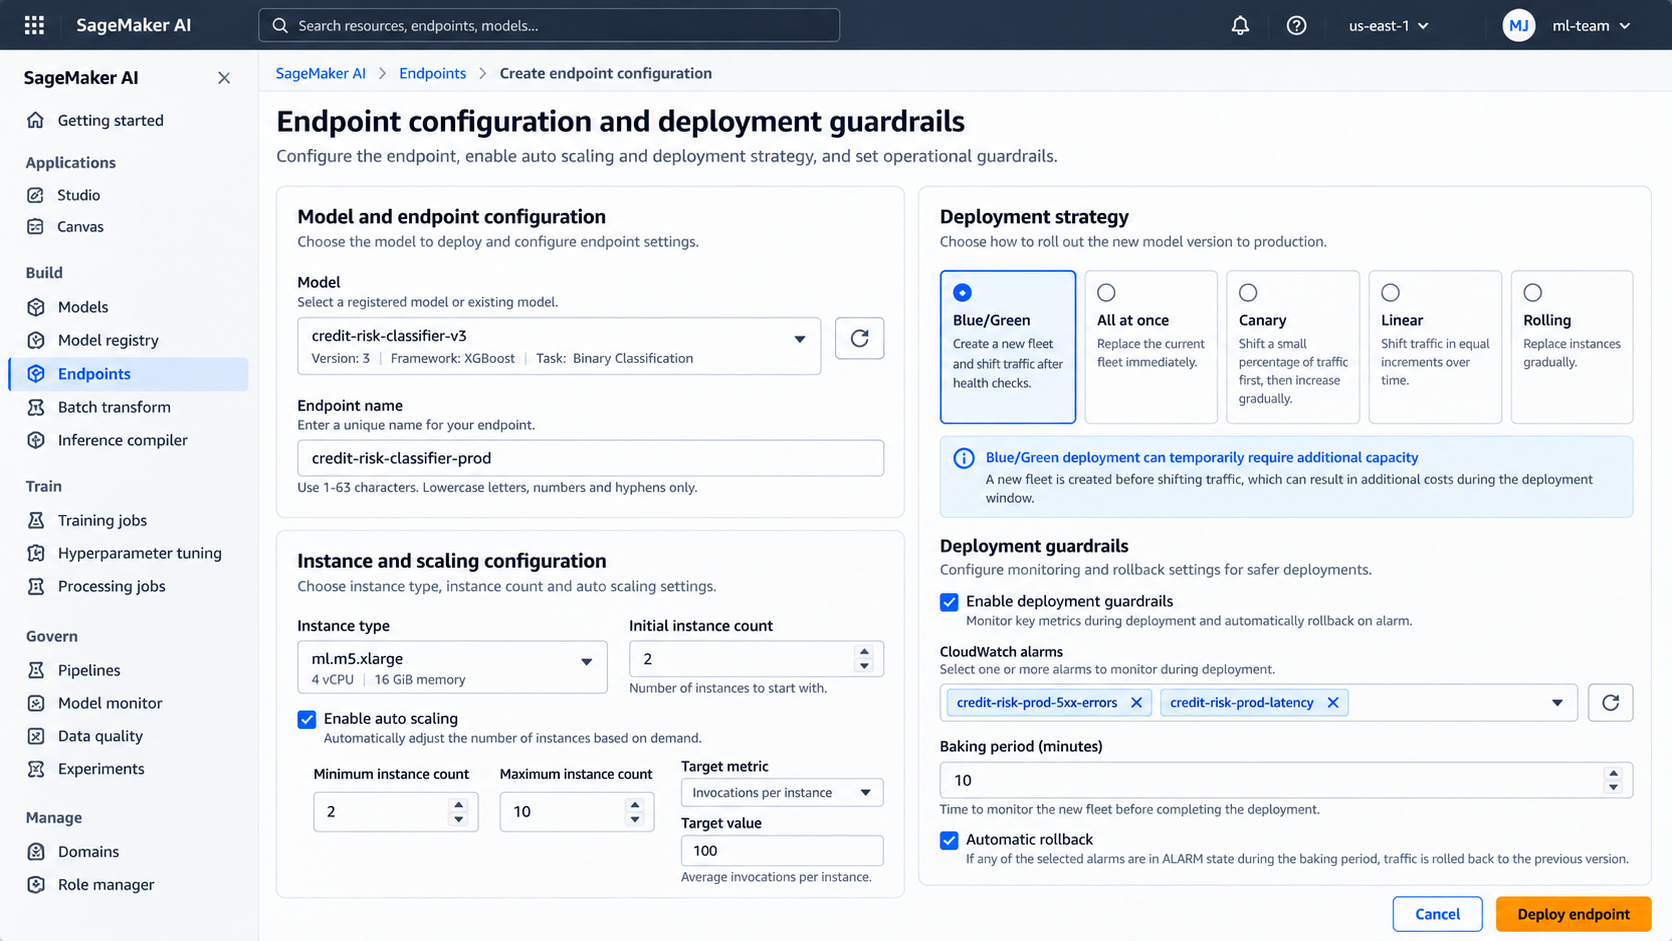Follow the Endpoints breadcrumb link
Image resolution: width=1672 pixels, height=941 pixels.
432,73
